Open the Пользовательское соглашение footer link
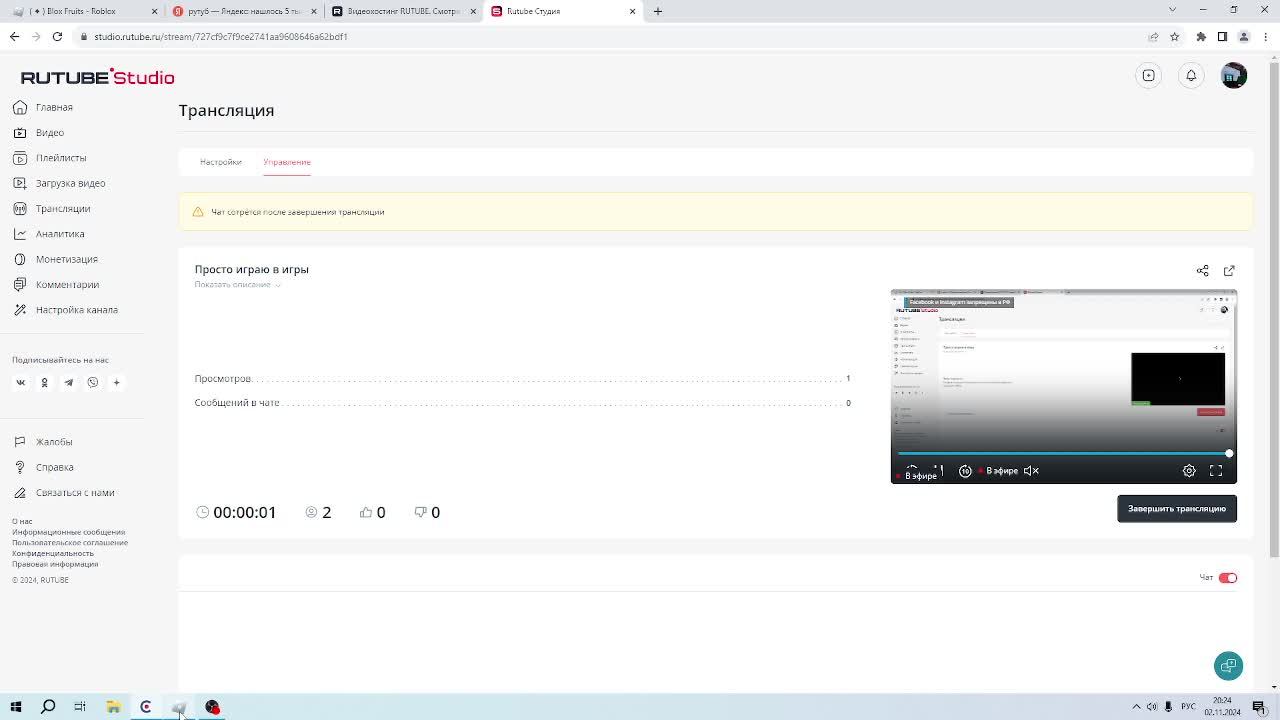This screenshot has width=1280, height=720. pyautogui.click(x=70, y=543)
